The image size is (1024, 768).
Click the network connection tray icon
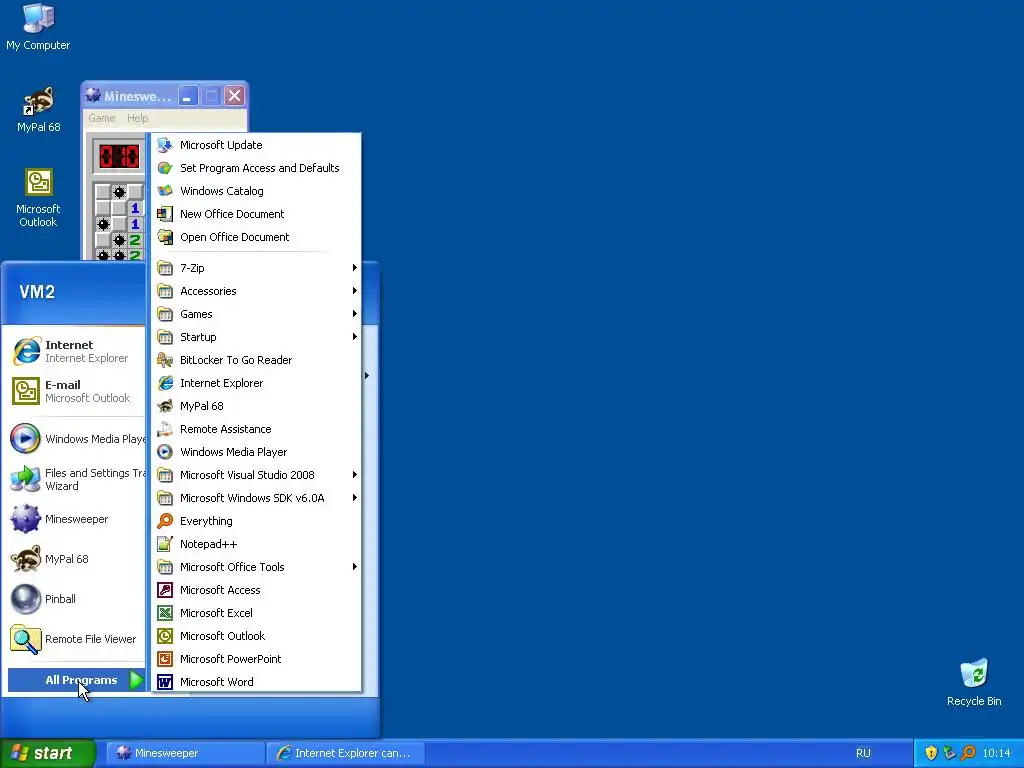pos(950,753)
